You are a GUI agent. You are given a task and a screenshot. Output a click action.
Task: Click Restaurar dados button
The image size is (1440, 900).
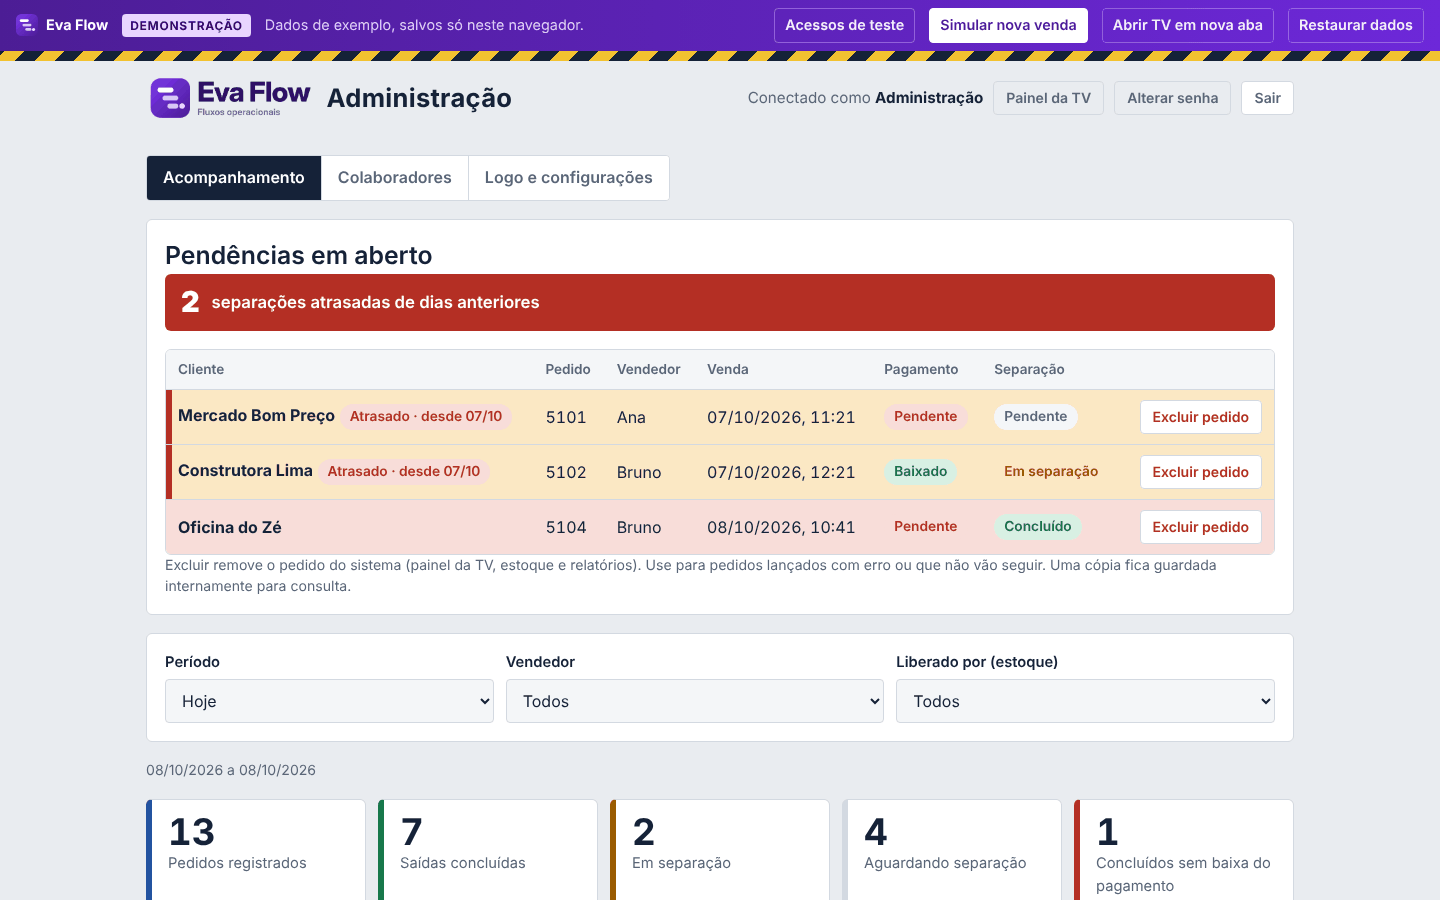coord(1355,25)
